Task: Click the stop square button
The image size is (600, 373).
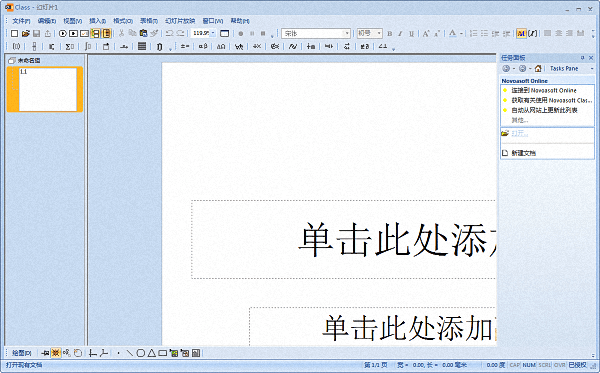Action: (x=263, y=34)
